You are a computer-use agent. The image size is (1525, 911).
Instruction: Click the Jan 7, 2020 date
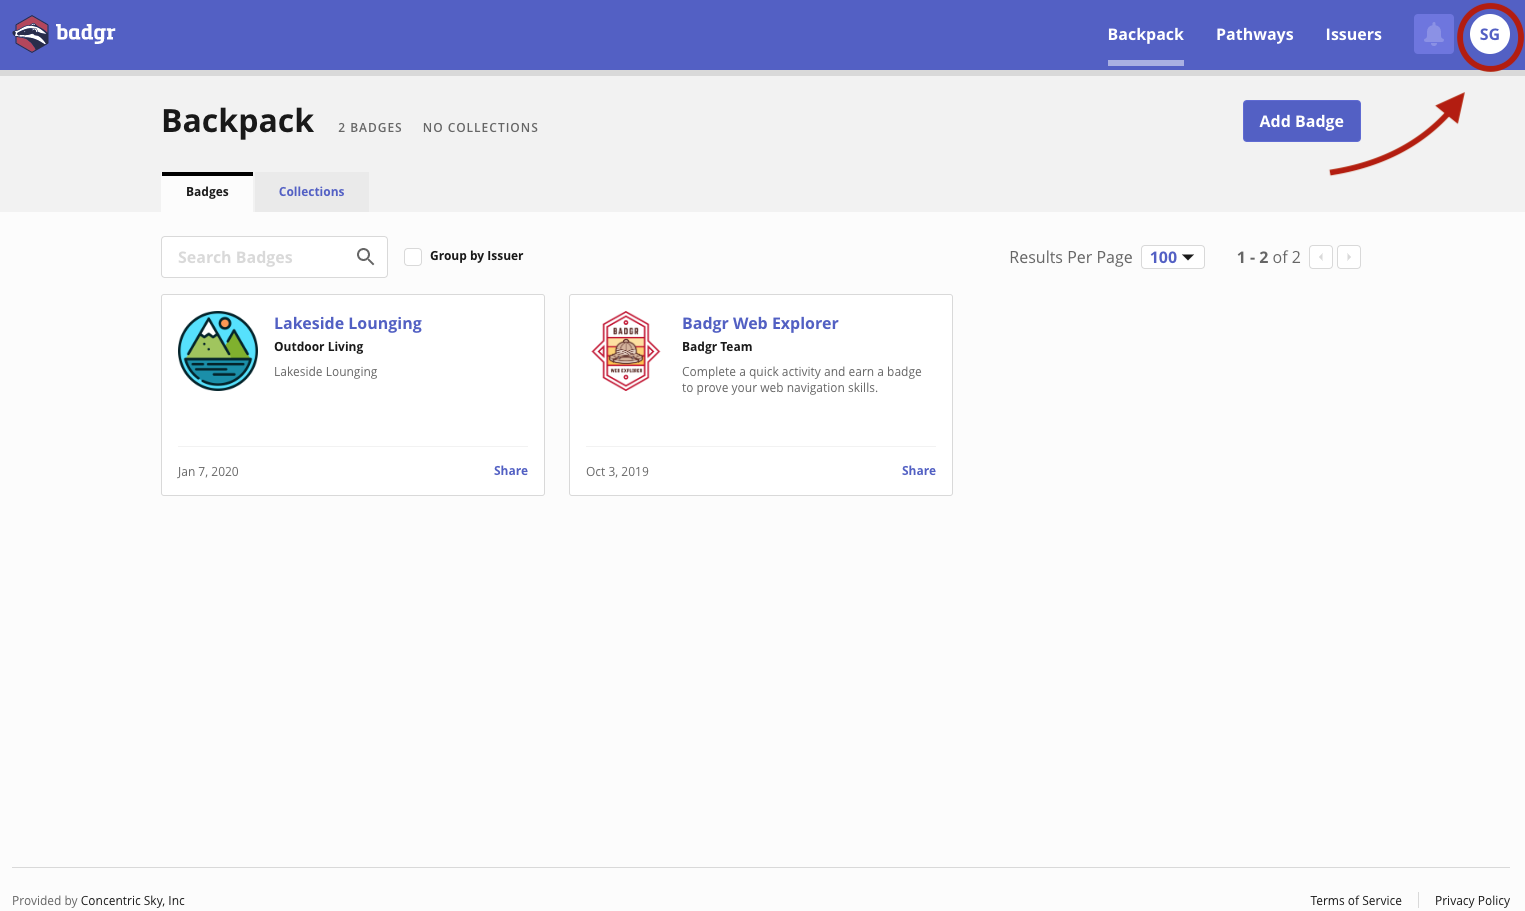[208, 472]
